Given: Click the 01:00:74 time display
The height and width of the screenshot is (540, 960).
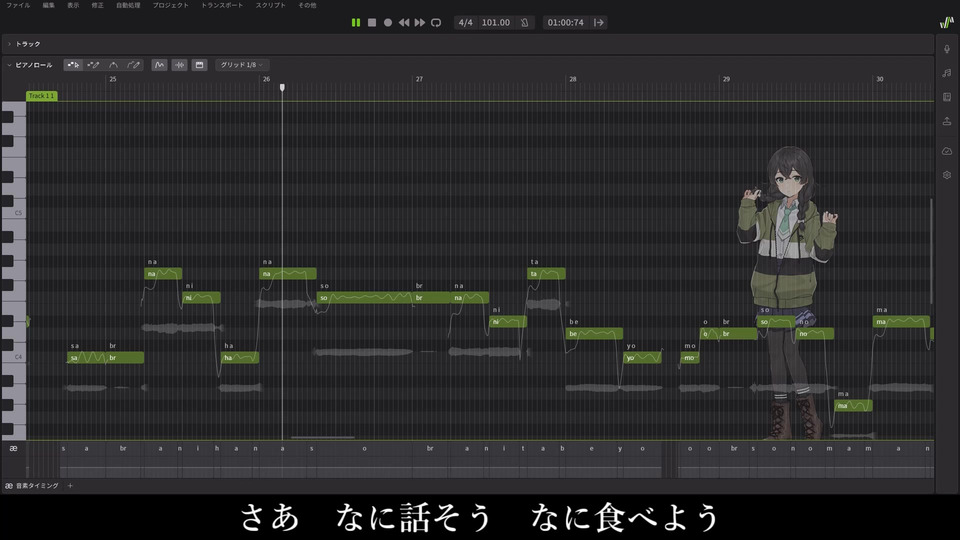Looking at the screenshot, I should coord(565,23).
